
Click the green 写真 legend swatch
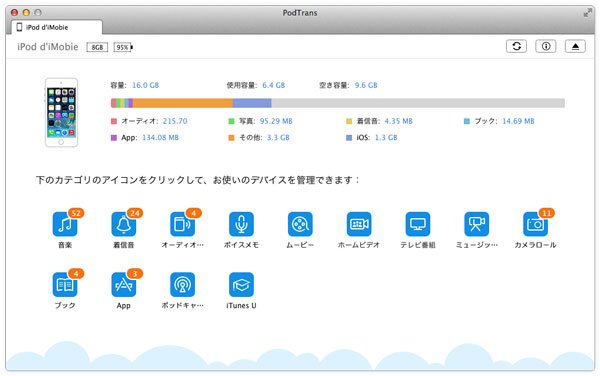click(x=231, y=121)
